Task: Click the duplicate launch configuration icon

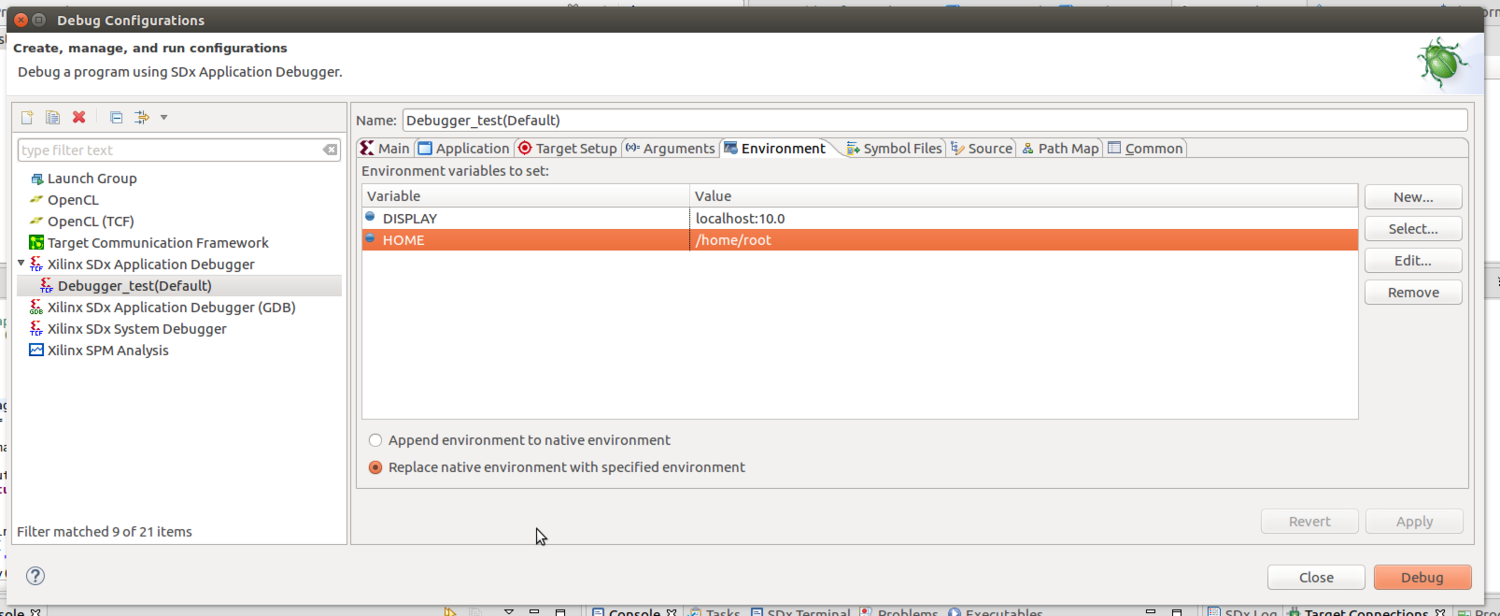Action: pos(52,118)
